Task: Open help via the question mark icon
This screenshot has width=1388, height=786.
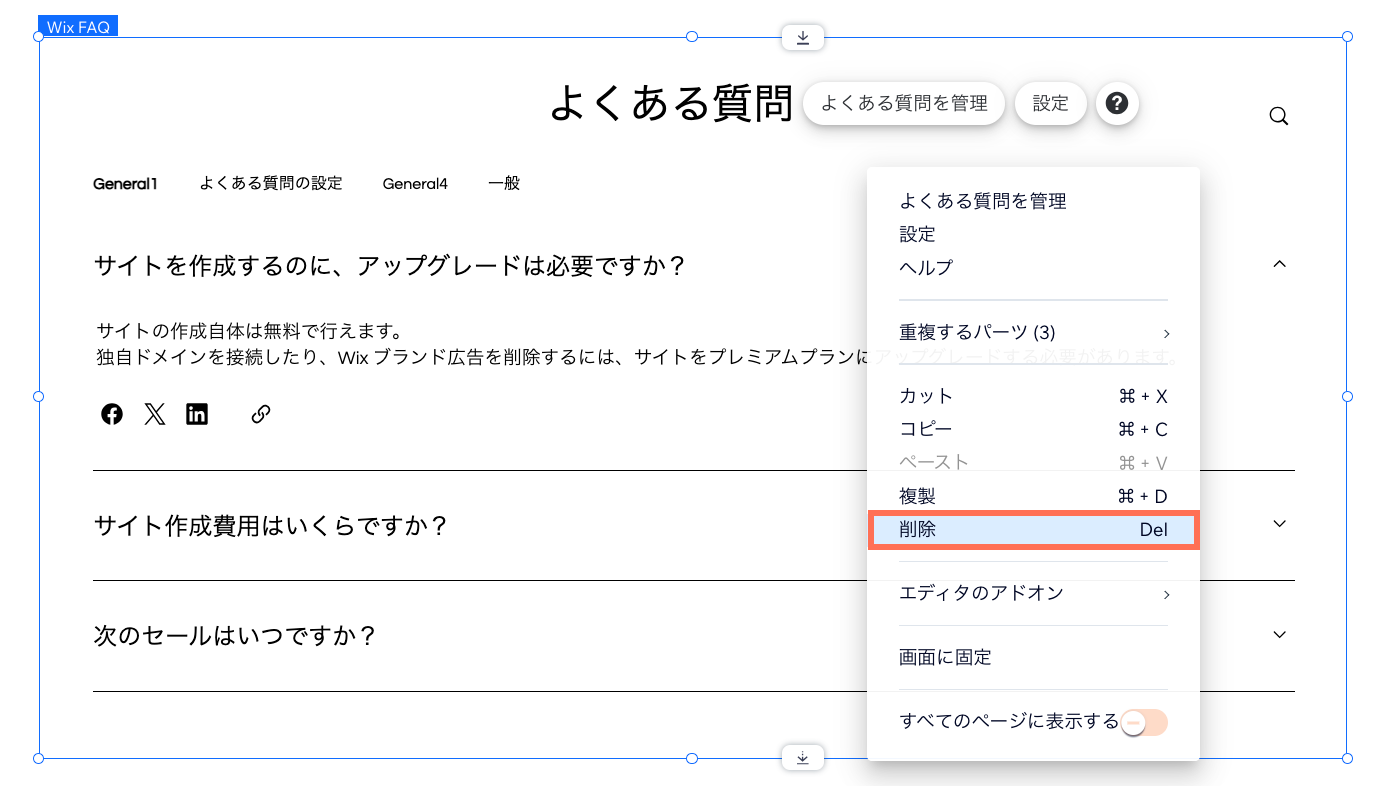Action: [x=1117, y=103]
